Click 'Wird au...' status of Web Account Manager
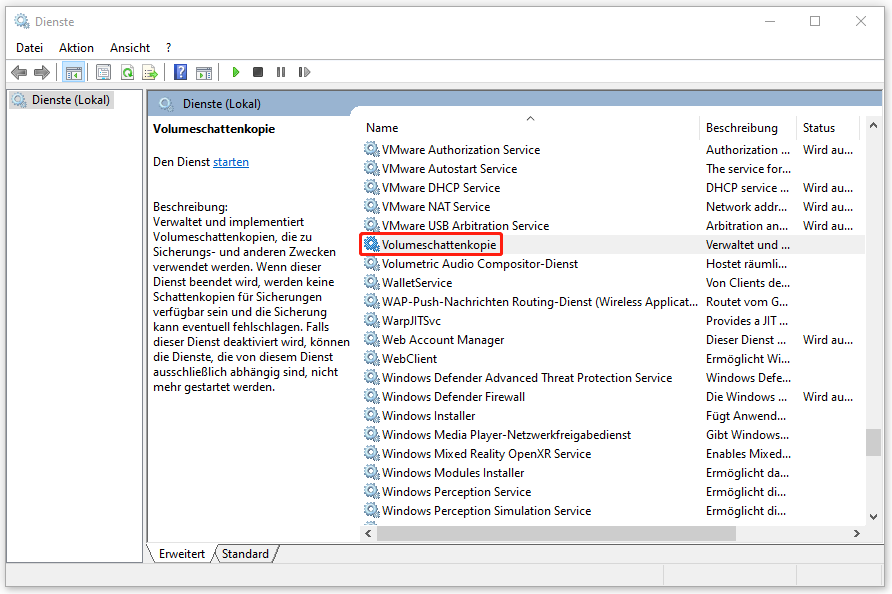 [x=828, y=340]
